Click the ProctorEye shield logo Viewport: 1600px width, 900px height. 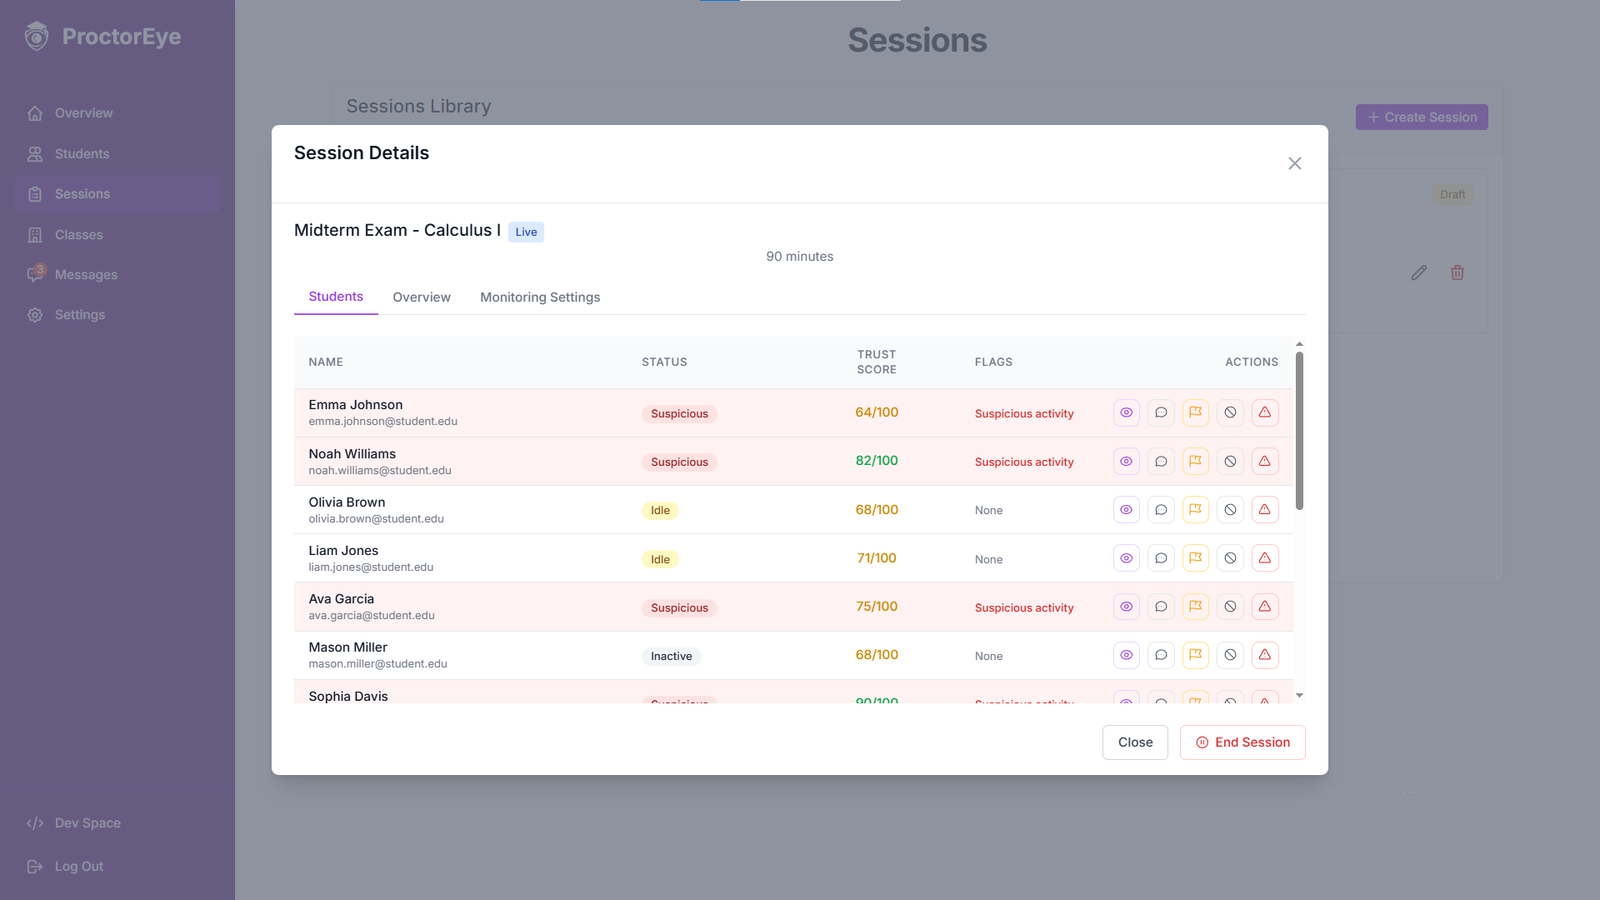[35, 35]
